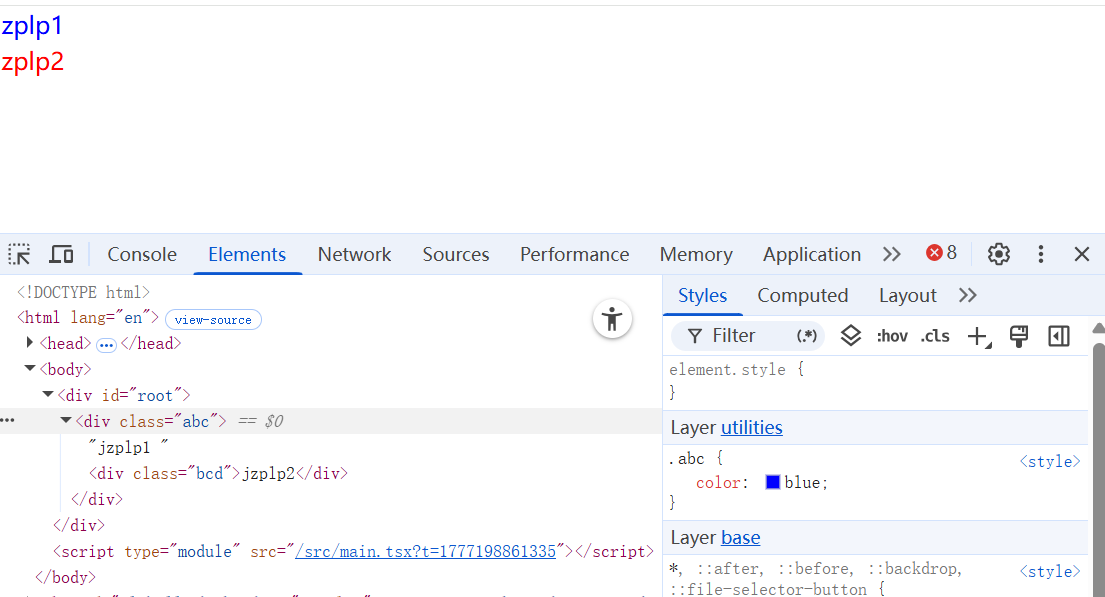The width and height of the screenshot is (1105, 597).
Task: Switch to the Computed sub-tab
Action: (x=803, y=295)
